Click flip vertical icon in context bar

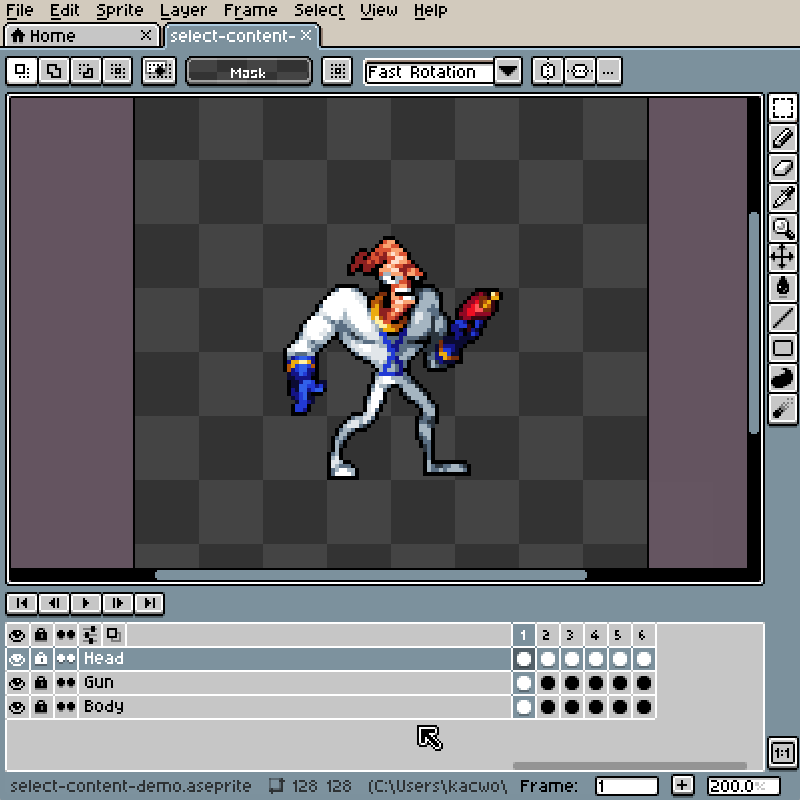coord(580,71)
